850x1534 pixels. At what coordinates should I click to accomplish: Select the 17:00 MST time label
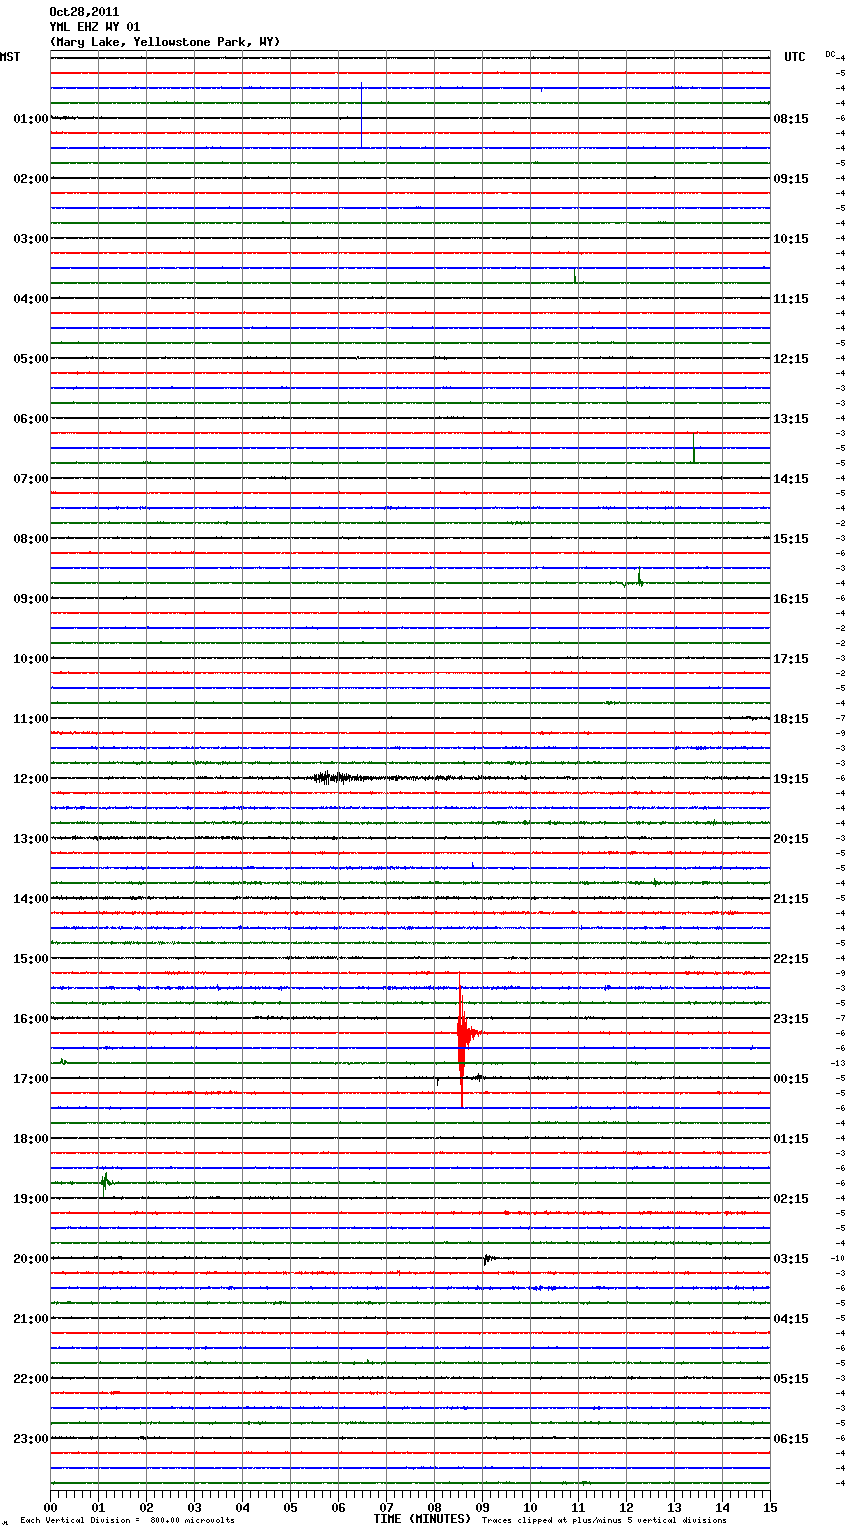pos(31,1079)
